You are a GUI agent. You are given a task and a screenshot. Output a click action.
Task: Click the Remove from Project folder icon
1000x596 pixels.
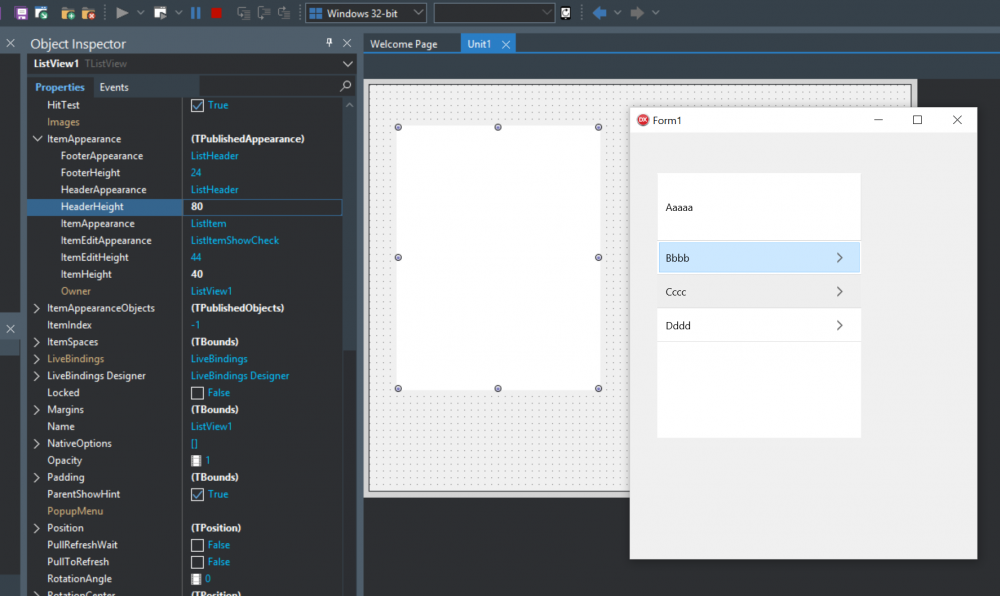coord(89,13)
